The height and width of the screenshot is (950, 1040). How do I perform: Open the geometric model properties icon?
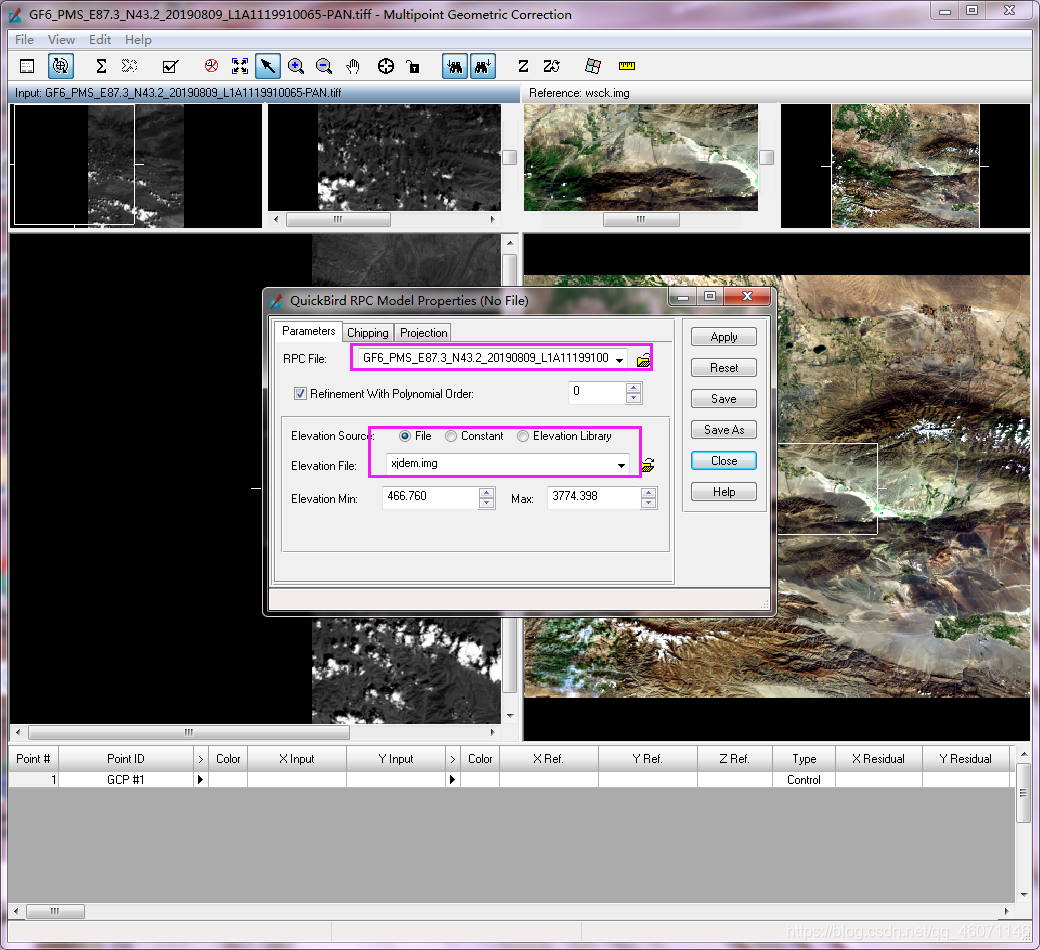(x=27, y=66)
